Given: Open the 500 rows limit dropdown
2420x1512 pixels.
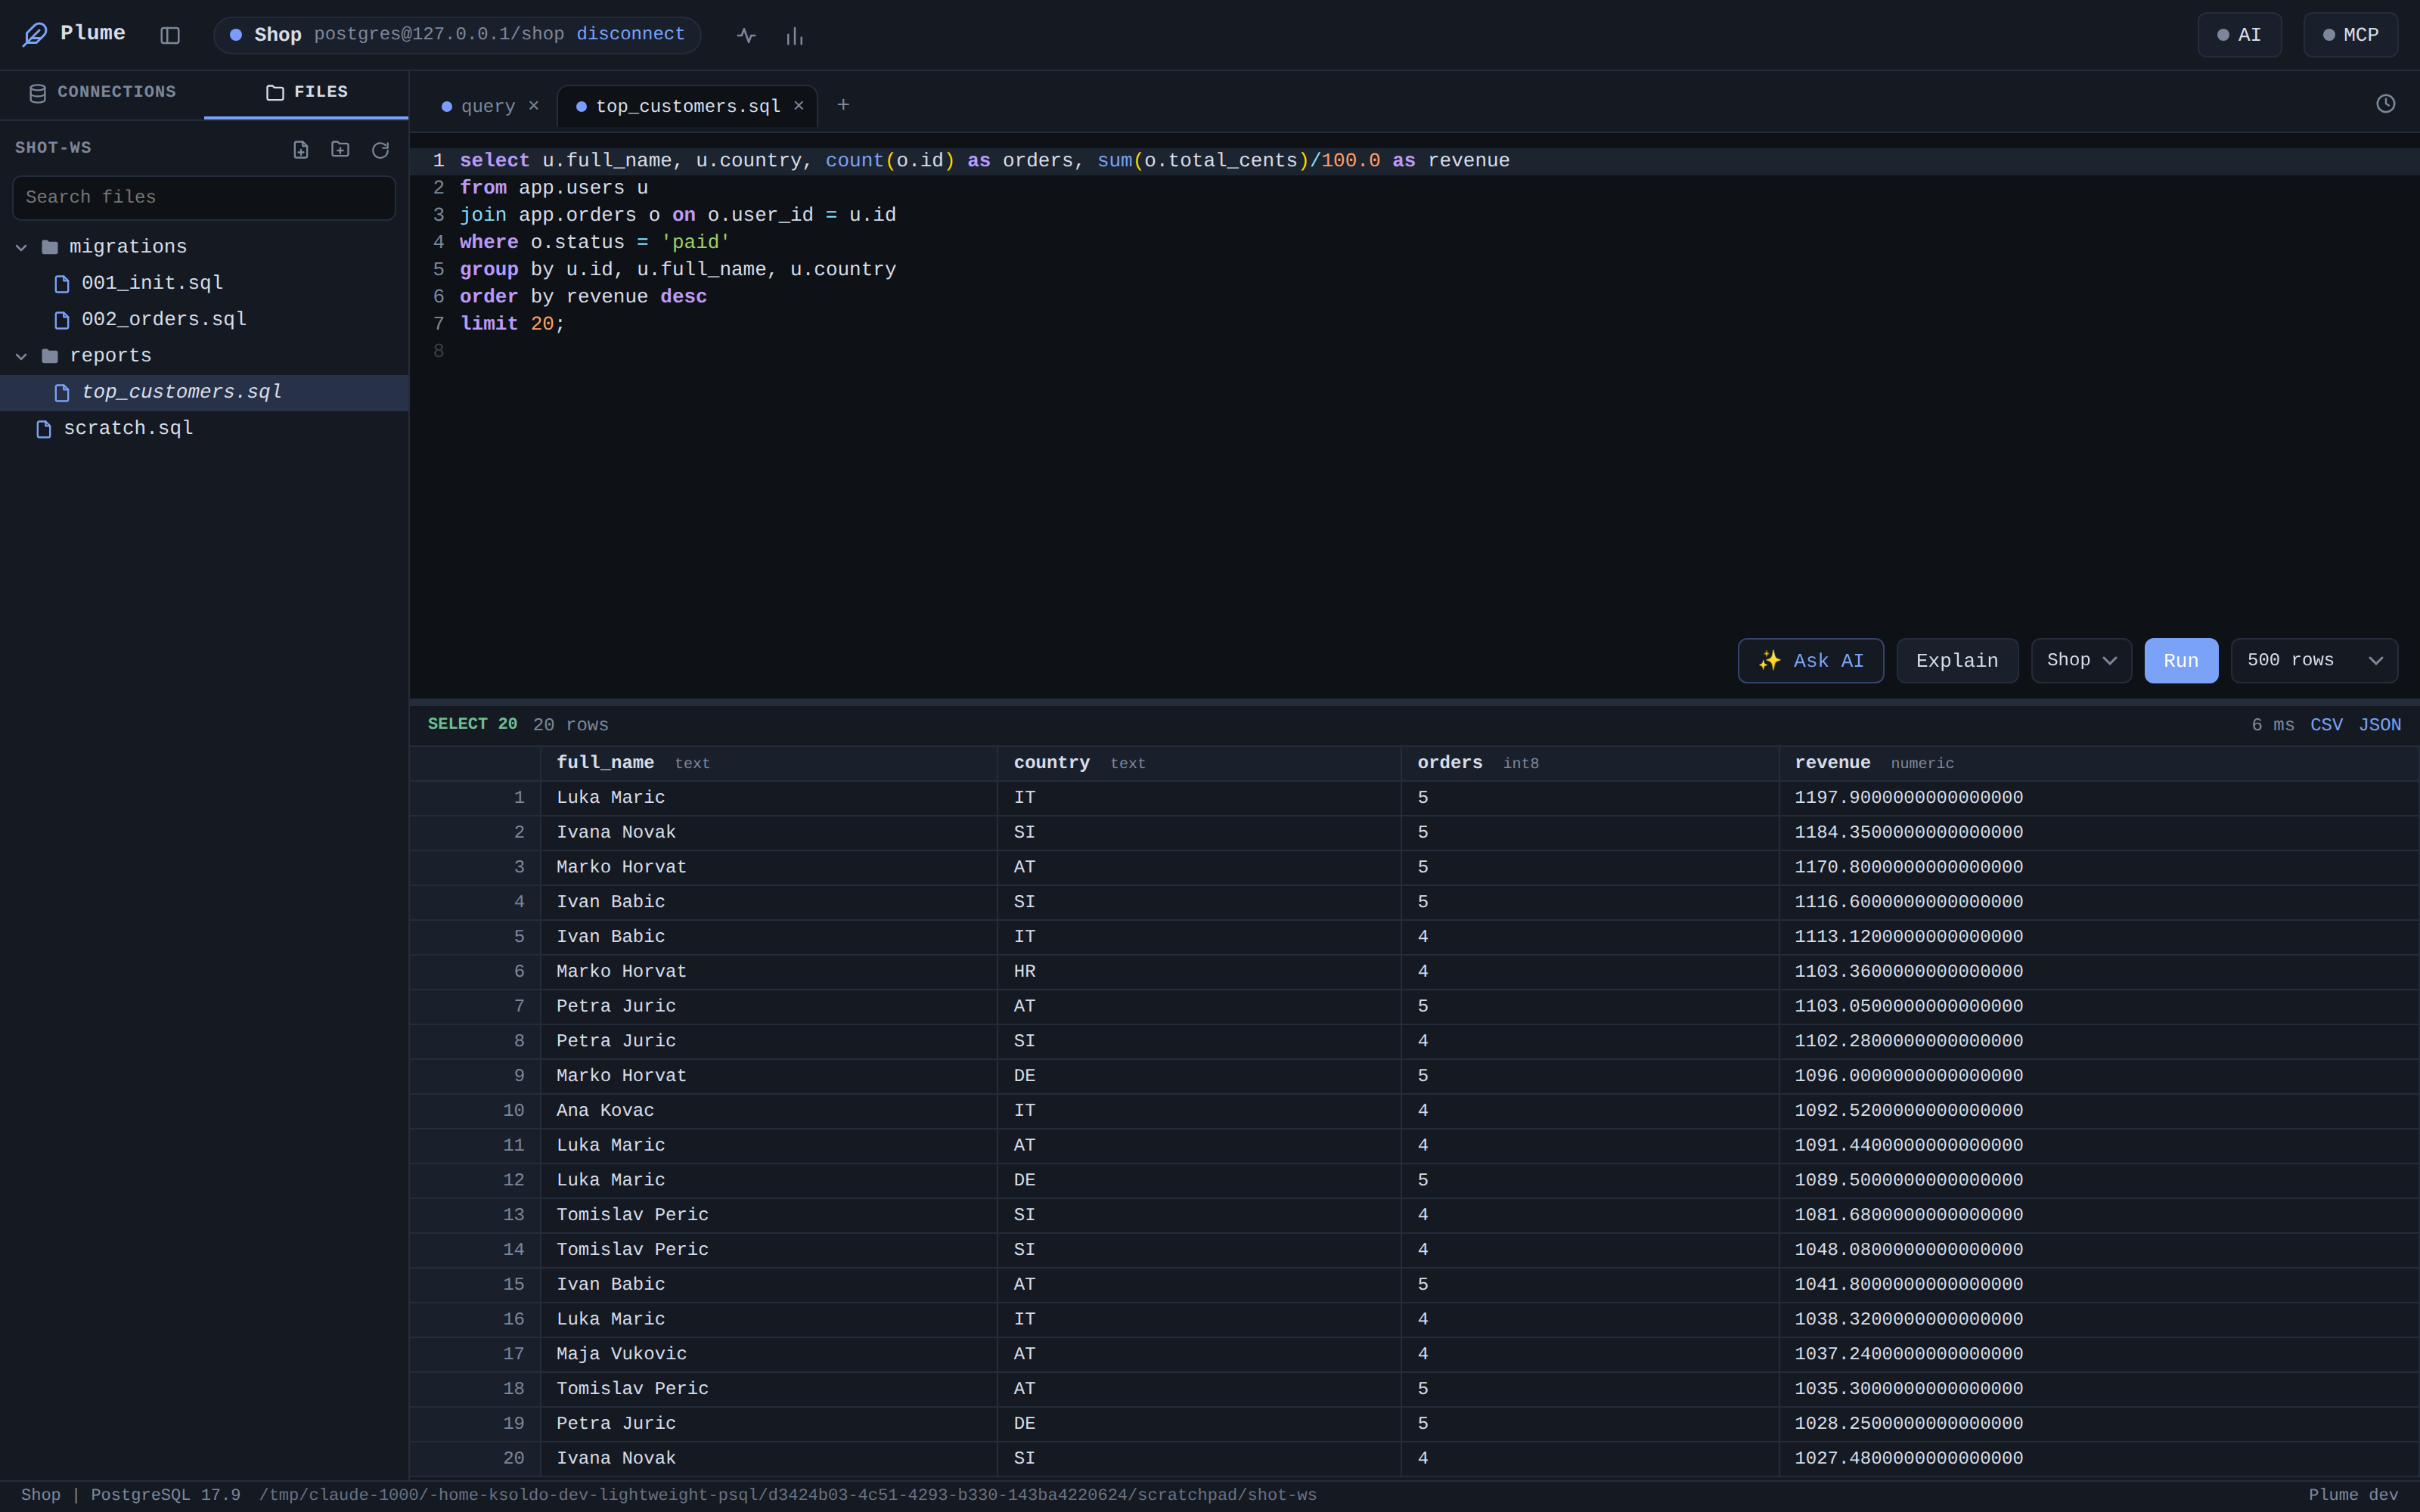Looking at the screenshot, I should pyautogui.click(x=2314, y=660).
